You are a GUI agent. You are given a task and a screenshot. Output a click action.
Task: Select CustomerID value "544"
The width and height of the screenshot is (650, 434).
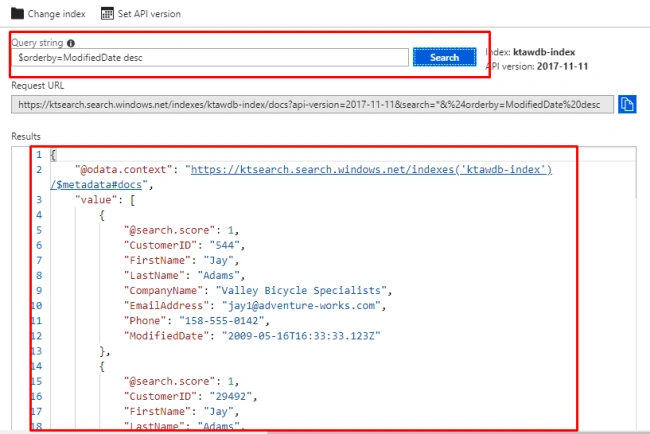[224, 245]
